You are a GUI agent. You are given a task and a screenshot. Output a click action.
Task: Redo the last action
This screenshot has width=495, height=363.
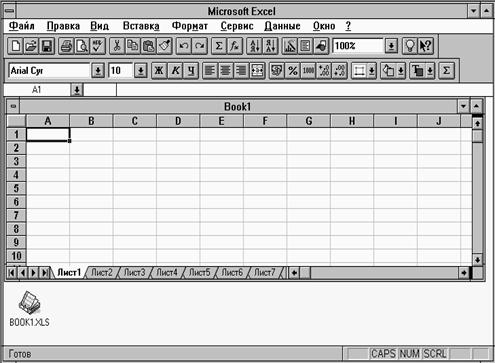pyautogui.click(x=200, y=46)
